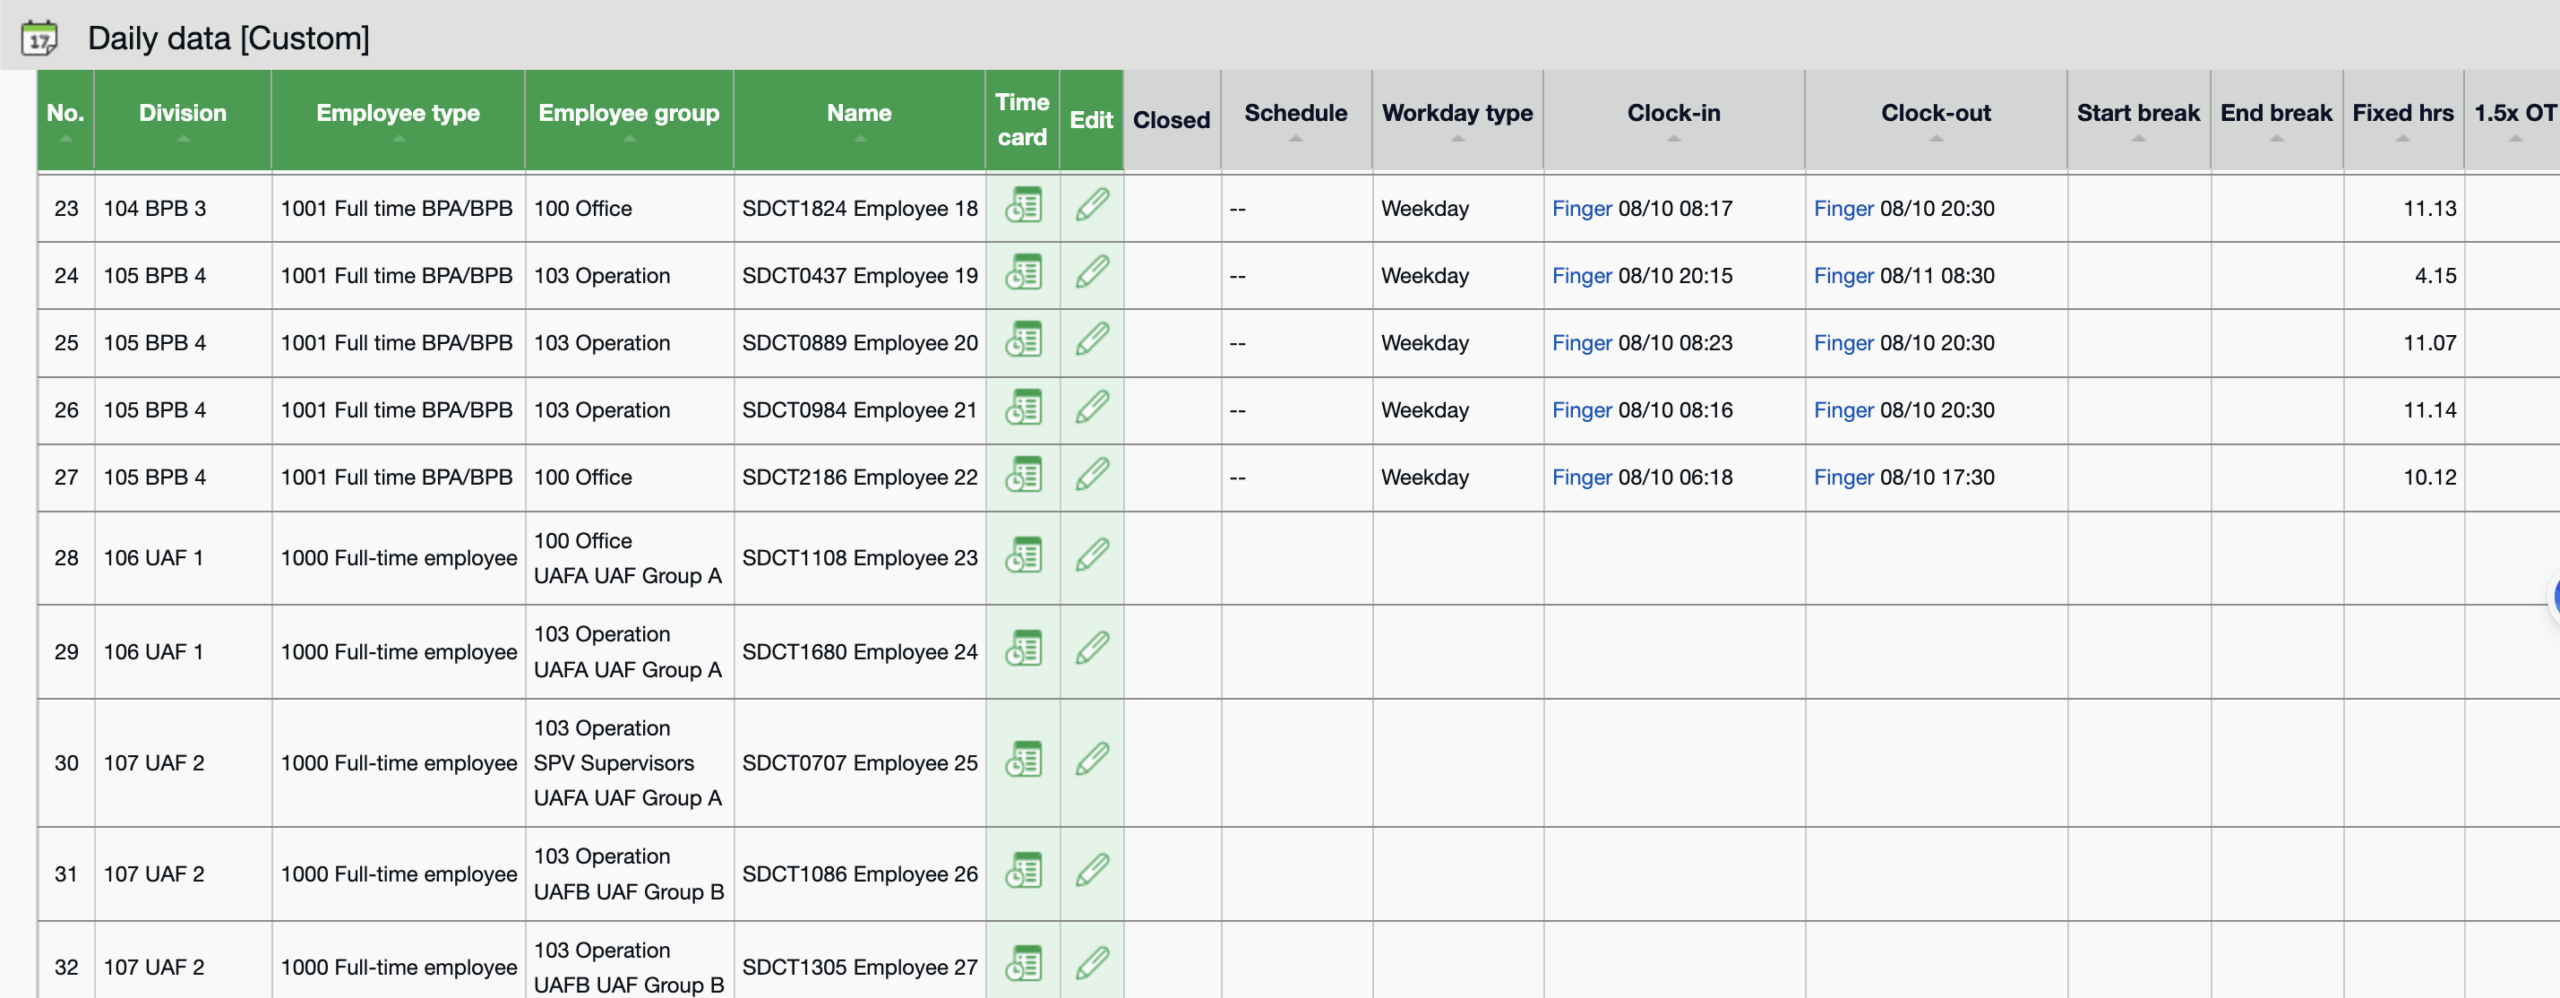2560x998 pixels.
Task: Sort by Employee type header
Action: [398, 114]
